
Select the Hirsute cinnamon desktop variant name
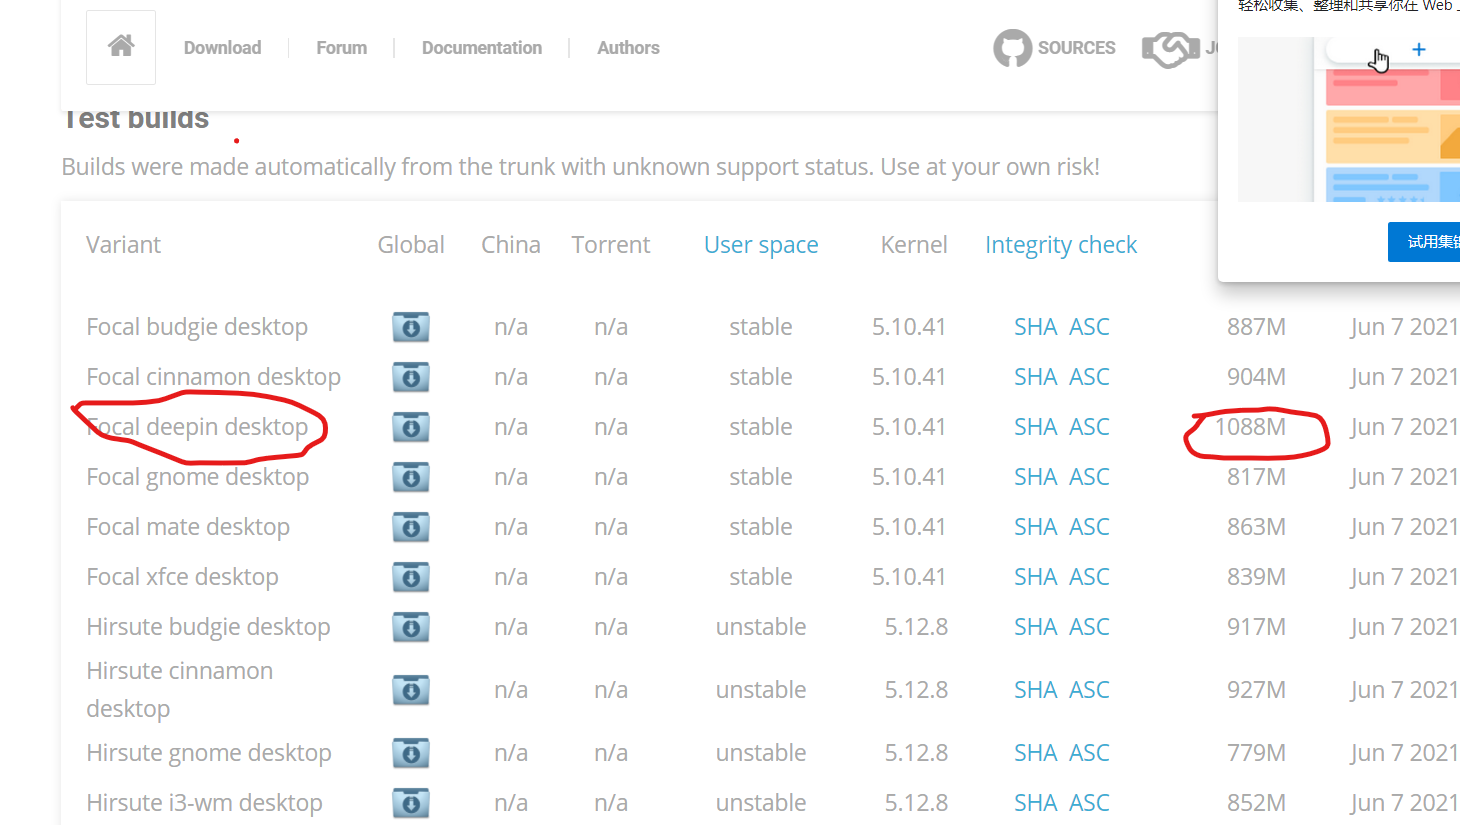click(180, 690)
